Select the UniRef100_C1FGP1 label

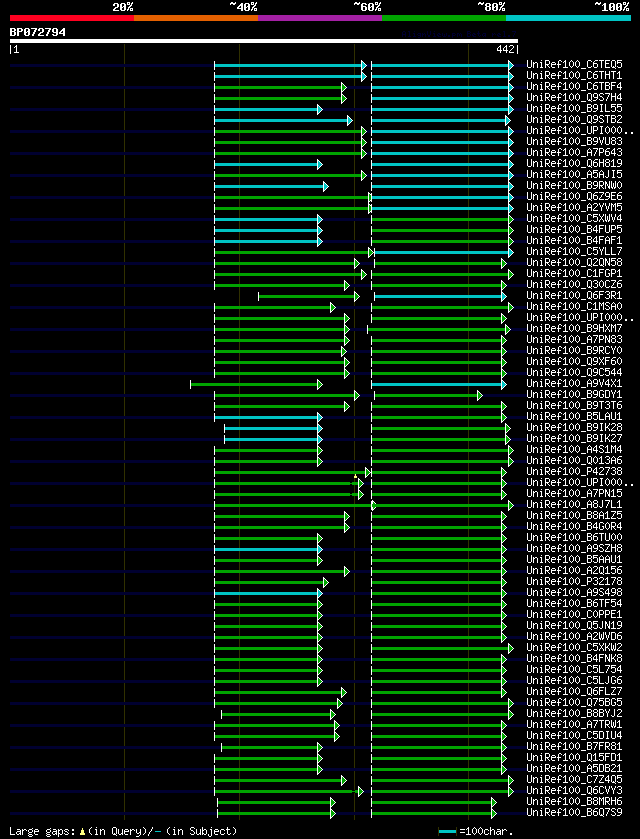point(574,273)
